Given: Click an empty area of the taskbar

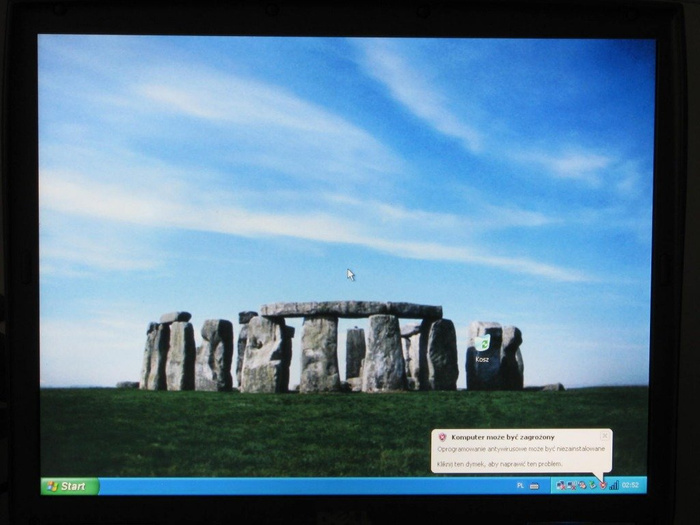Looking at the screenshot, I should 300,486.
